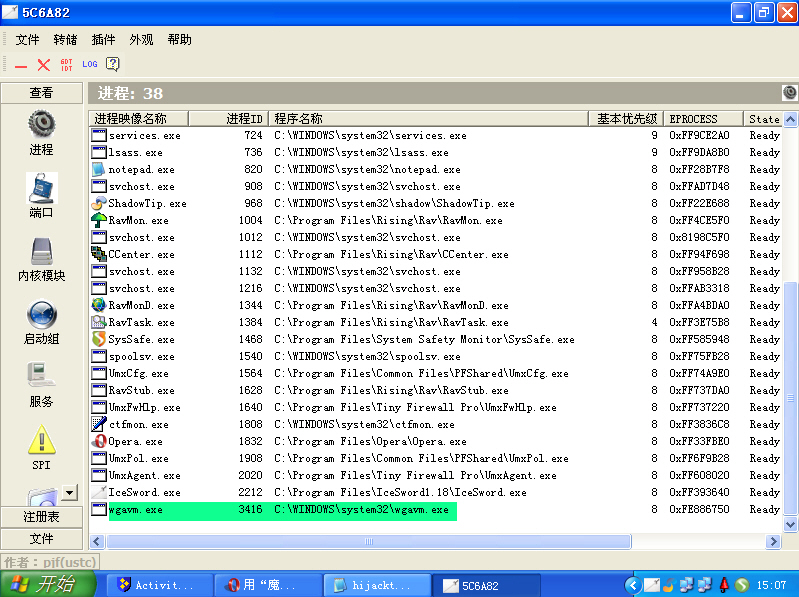Click the vertical scrollbar thumb

[x=790, y=397]
